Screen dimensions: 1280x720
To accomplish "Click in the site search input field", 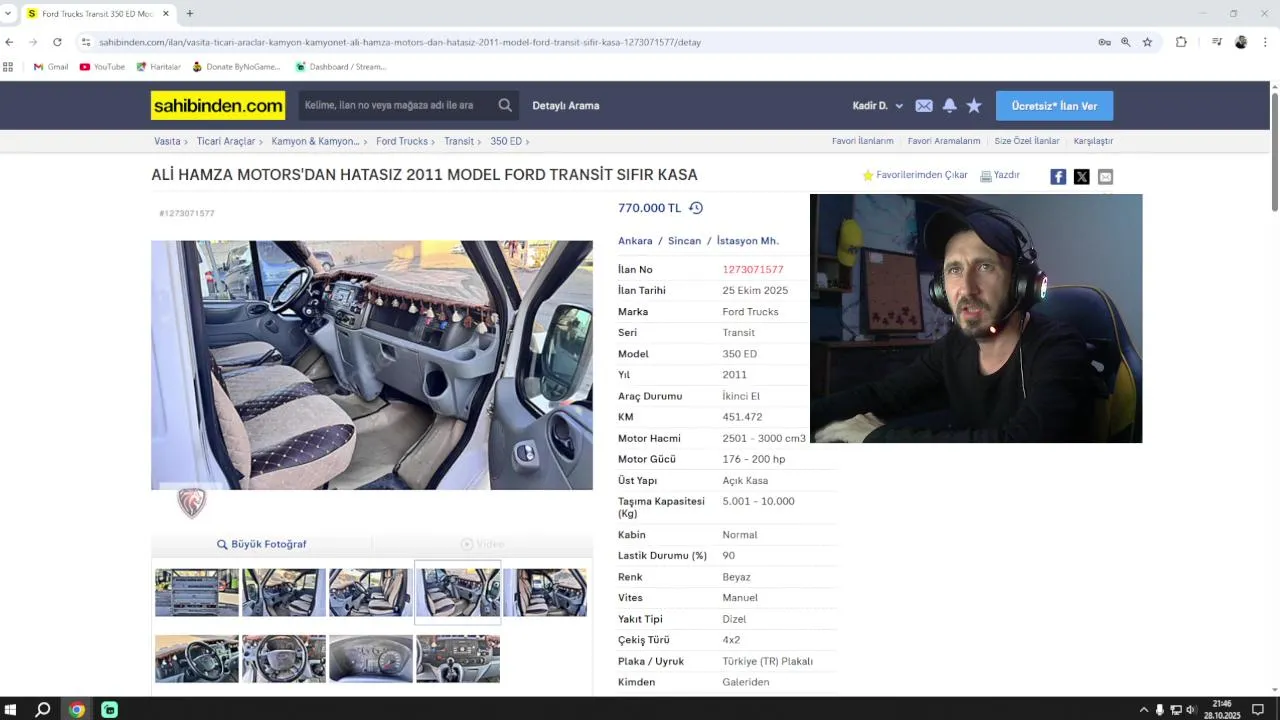I will click(x=396, y=105).
